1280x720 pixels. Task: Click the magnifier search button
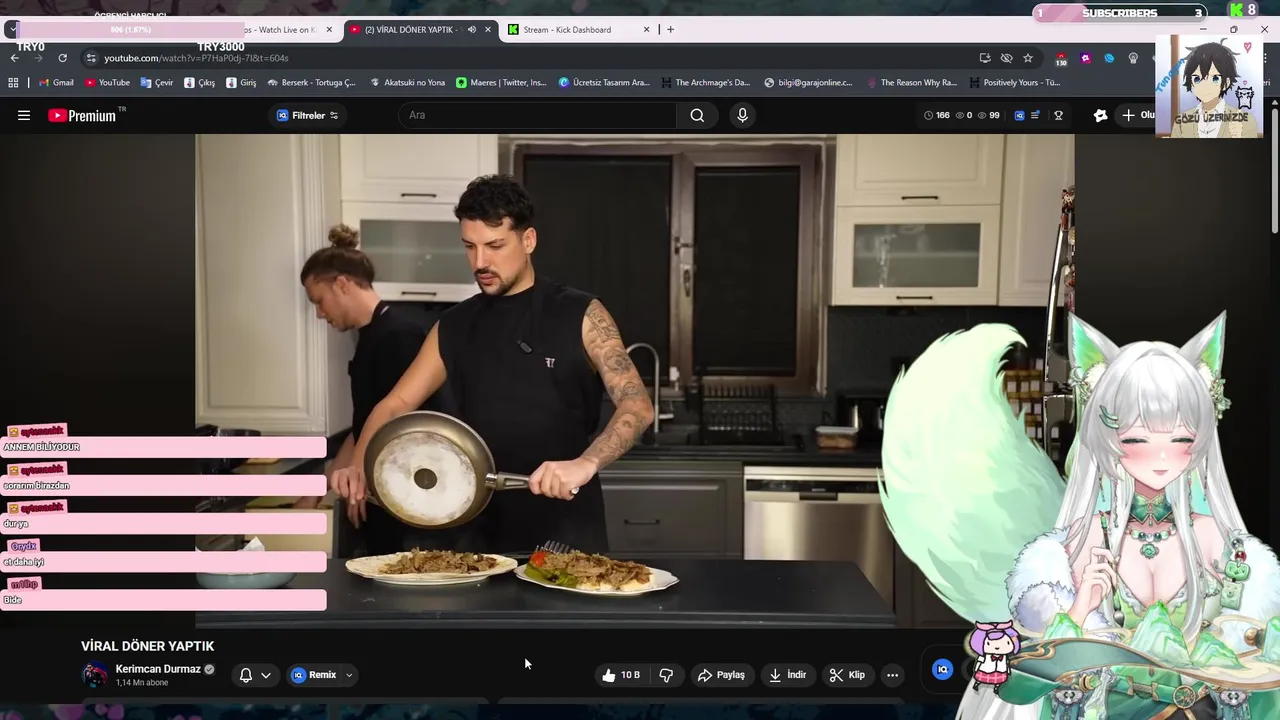697,115
